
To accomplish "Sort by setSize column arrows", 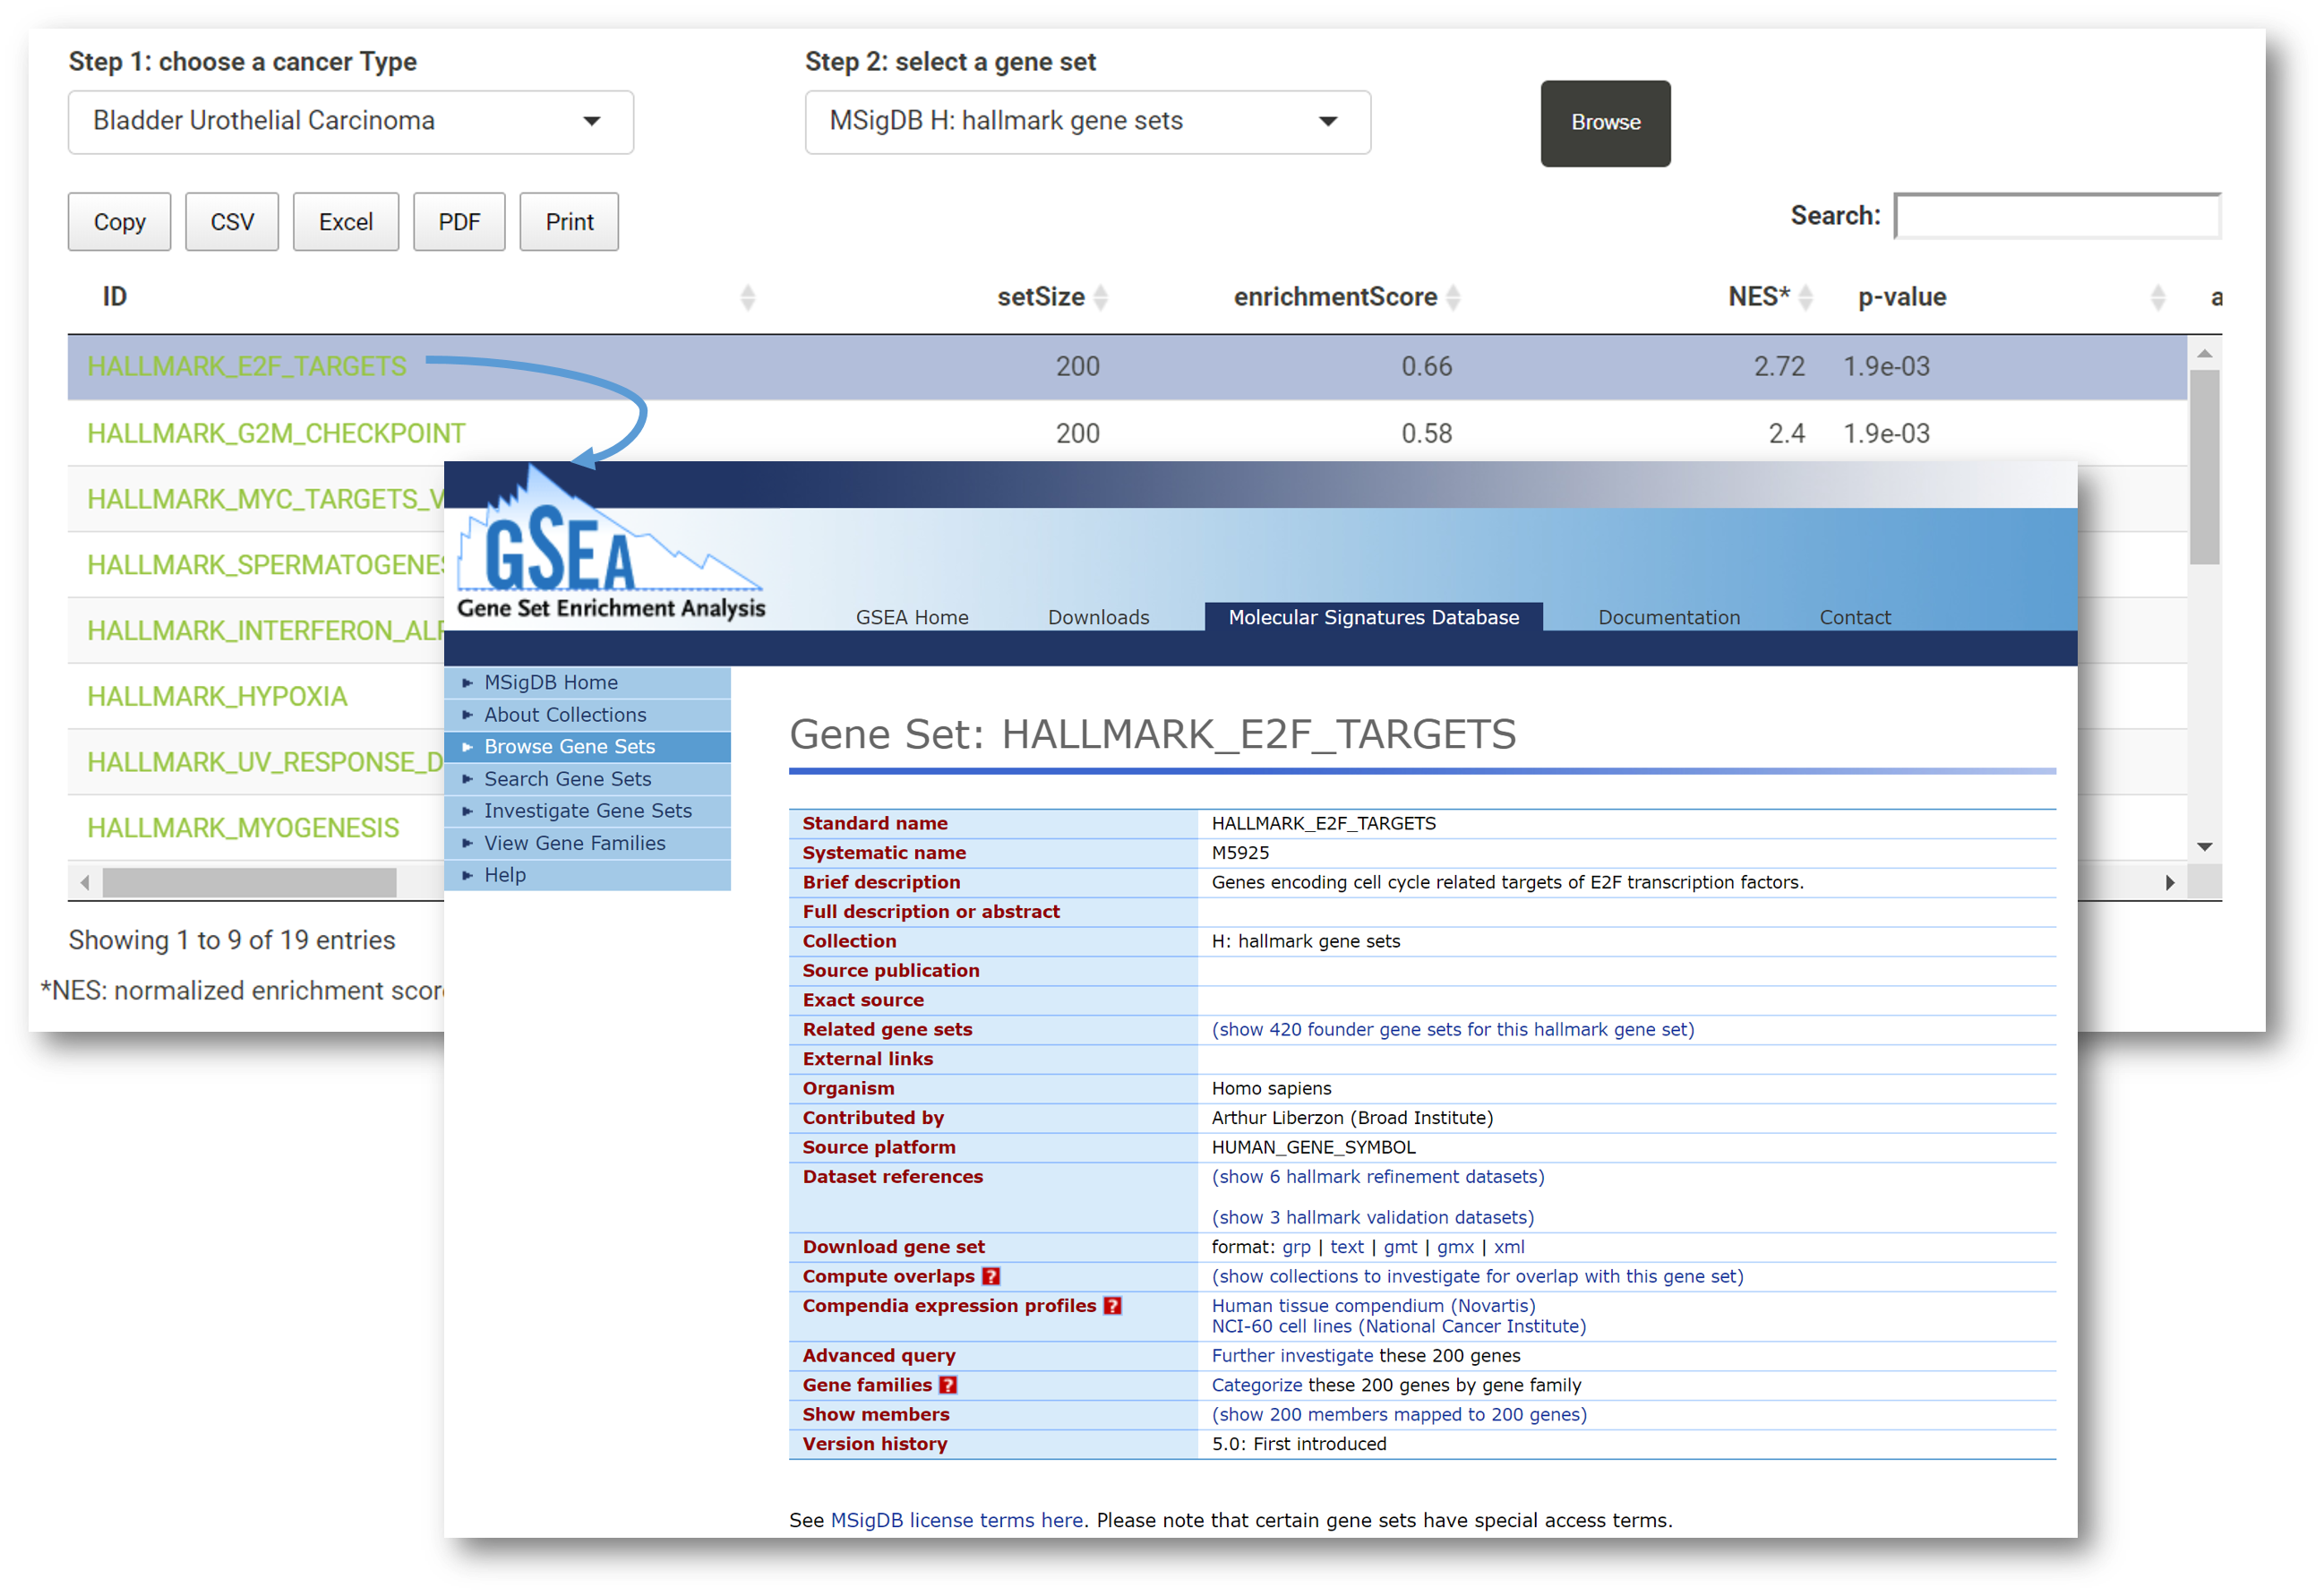I will 1100,297.
